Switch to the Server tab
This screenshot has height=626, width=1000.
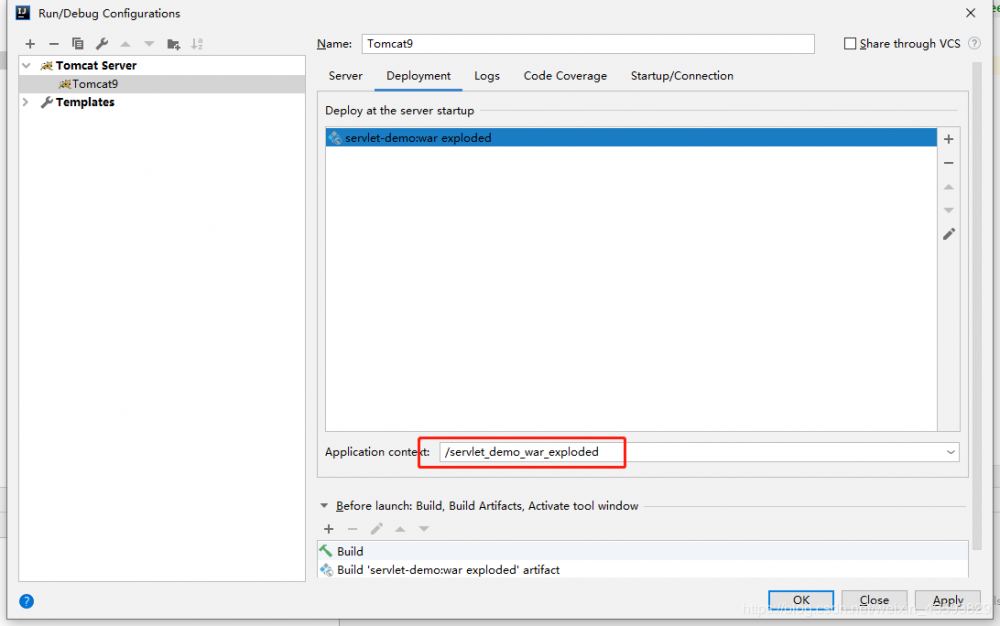tap(346, 76)
